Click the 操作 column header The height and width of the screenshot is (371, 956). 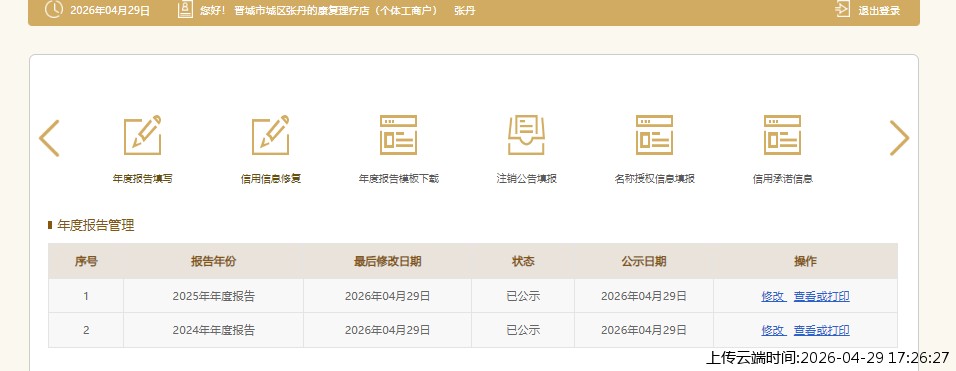[x=805, y=261]
